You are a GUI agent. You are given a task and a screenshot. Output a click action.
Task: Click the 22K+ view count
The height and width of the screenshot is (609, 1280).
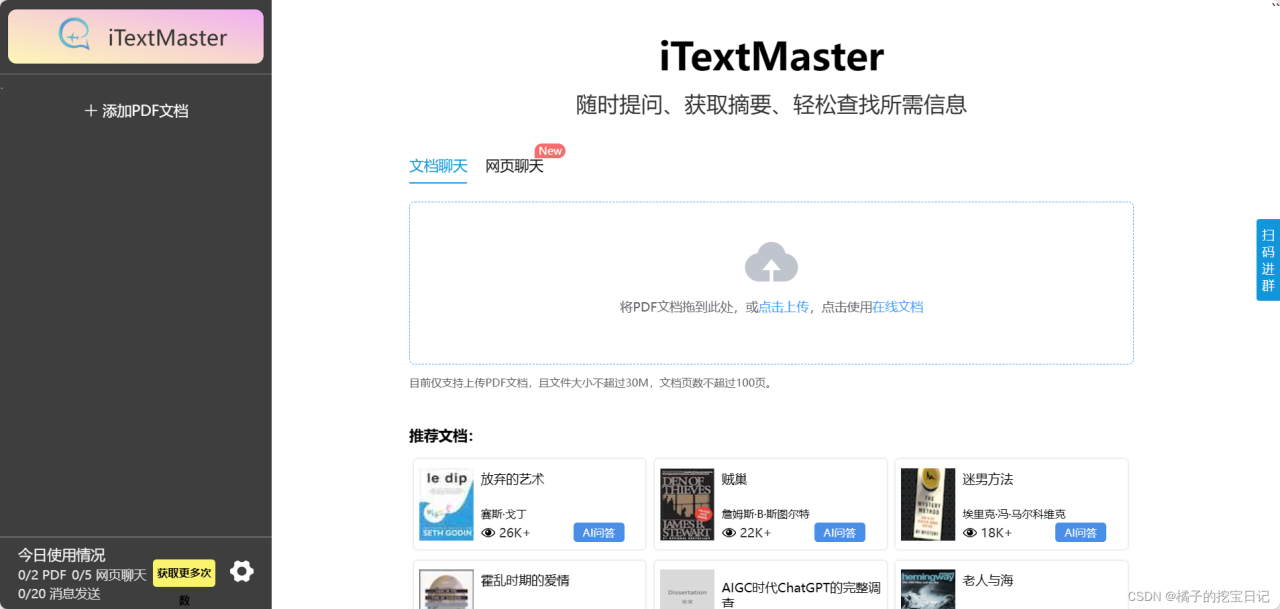point(756,533)
